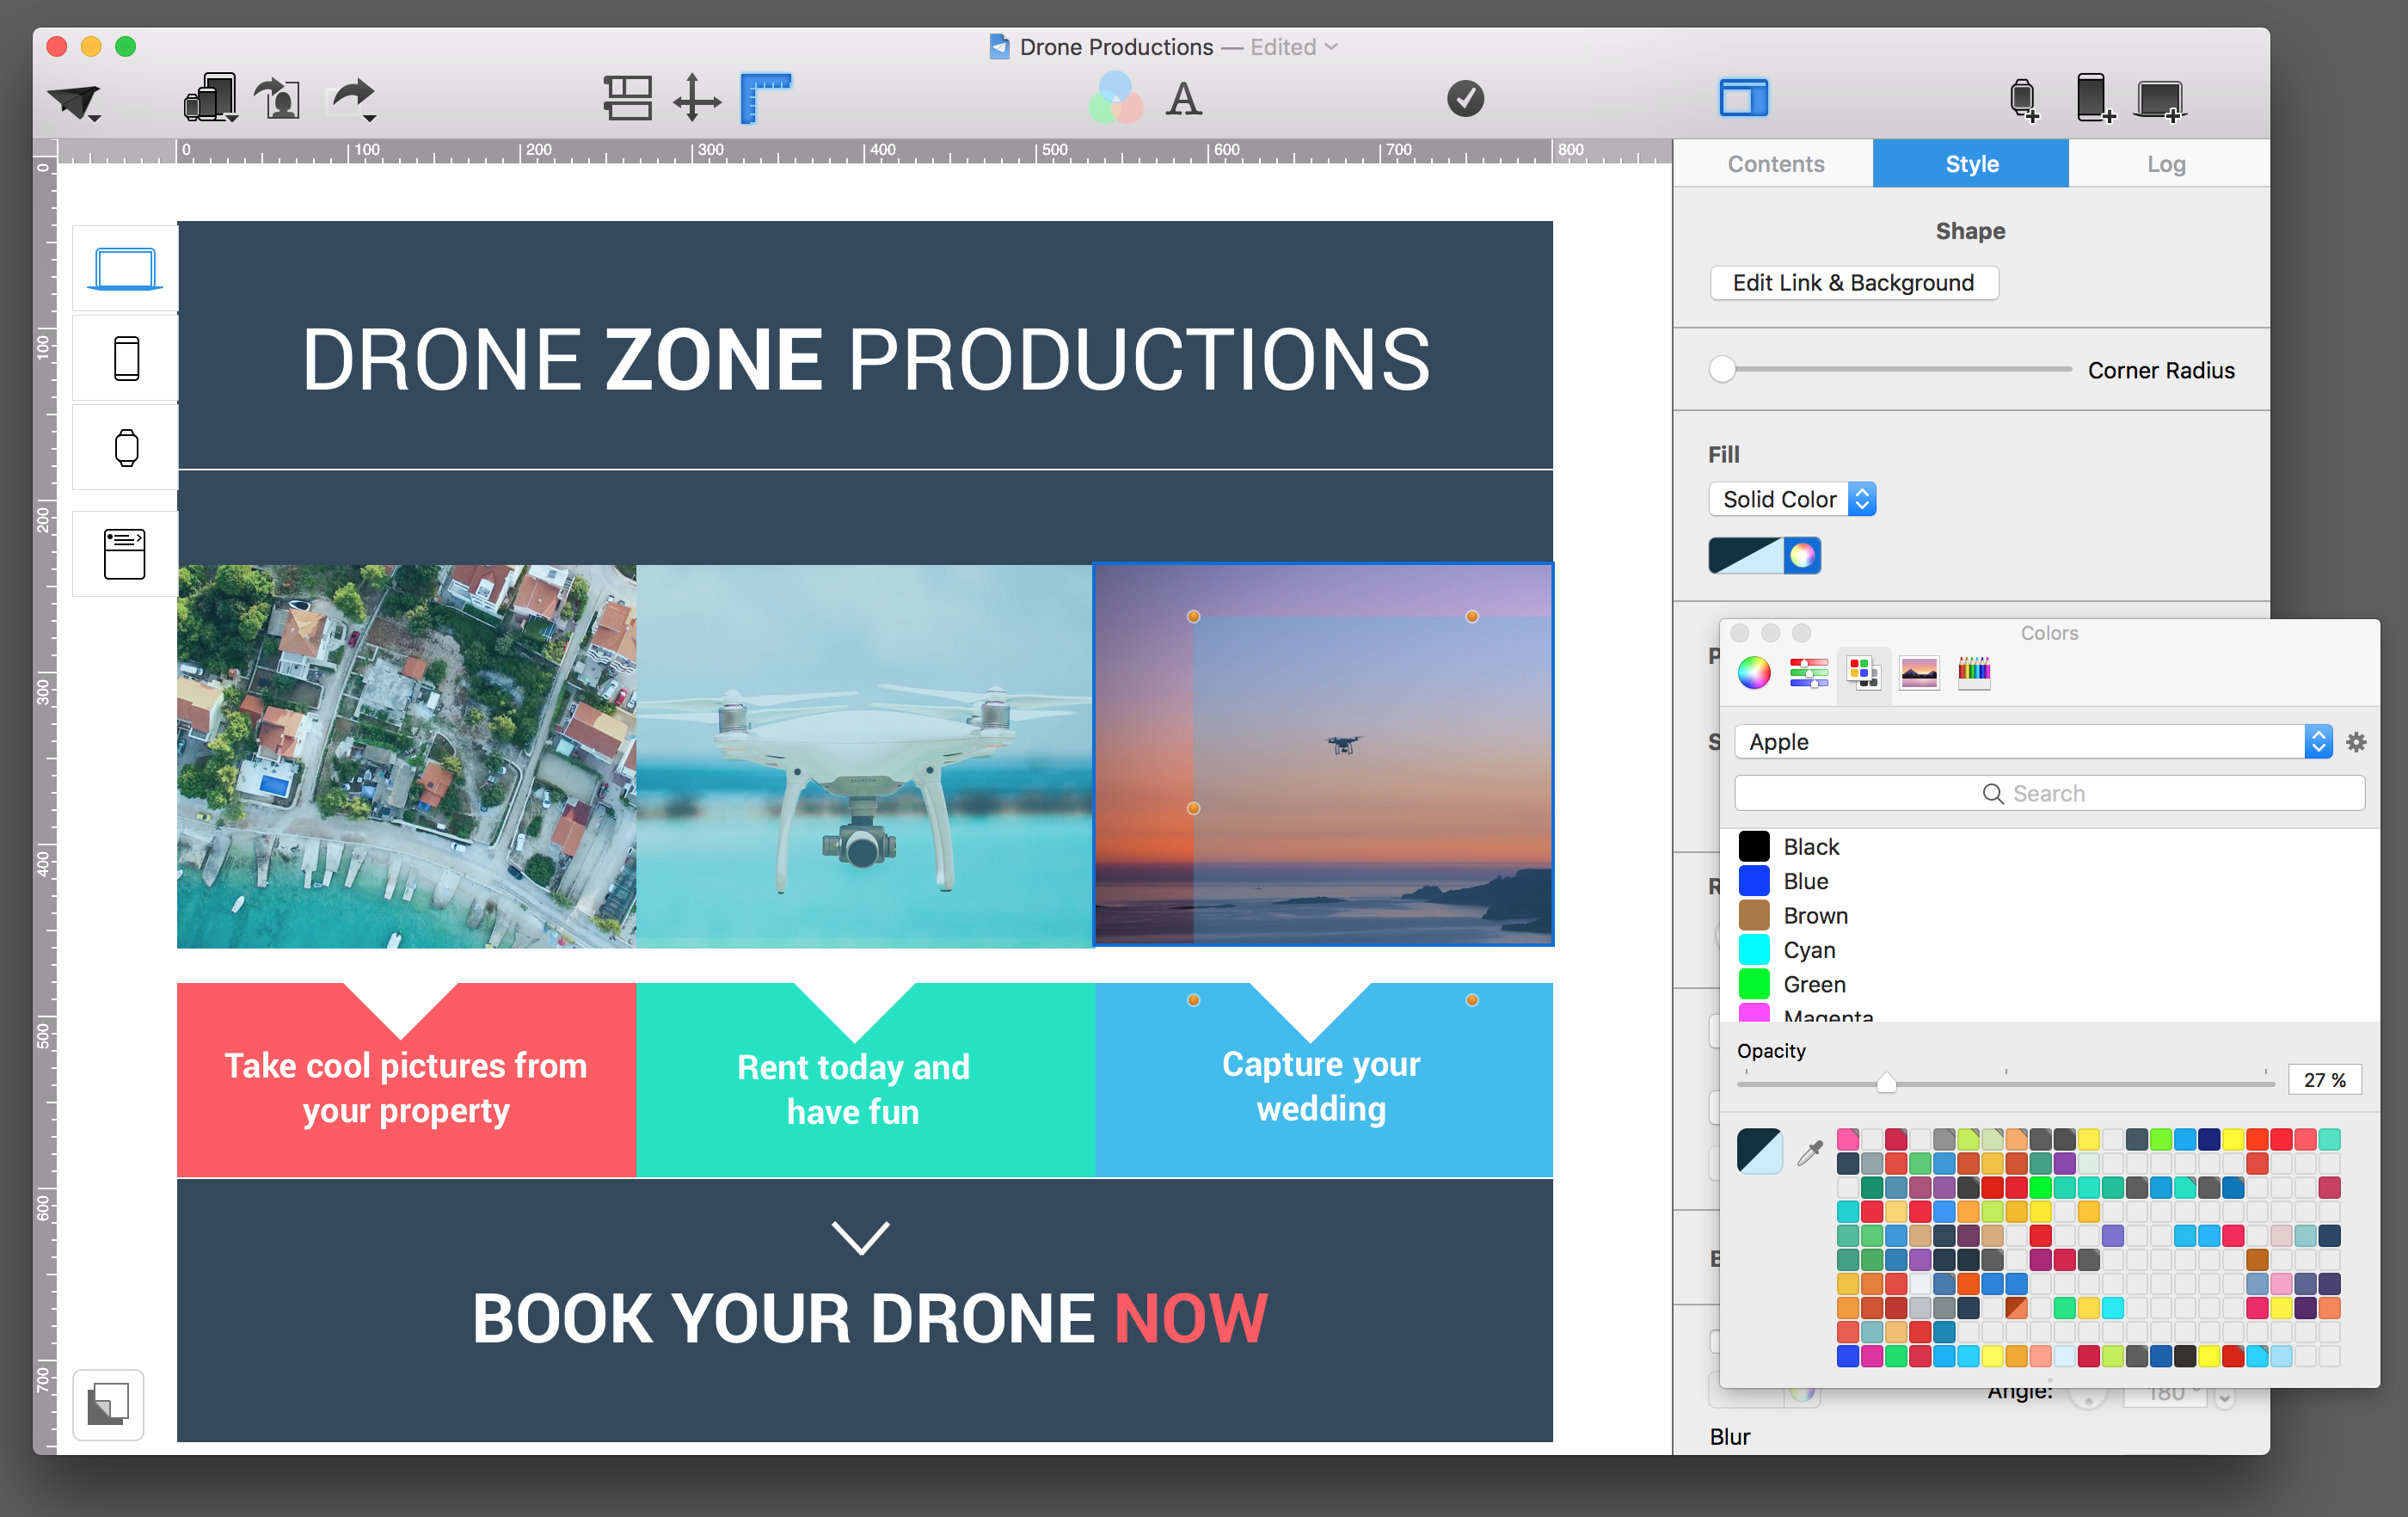Viewport: 2408px width, 1517px height.
Task: Add a laptop breakpoint with plus
Action: (x=2161, y=100)
